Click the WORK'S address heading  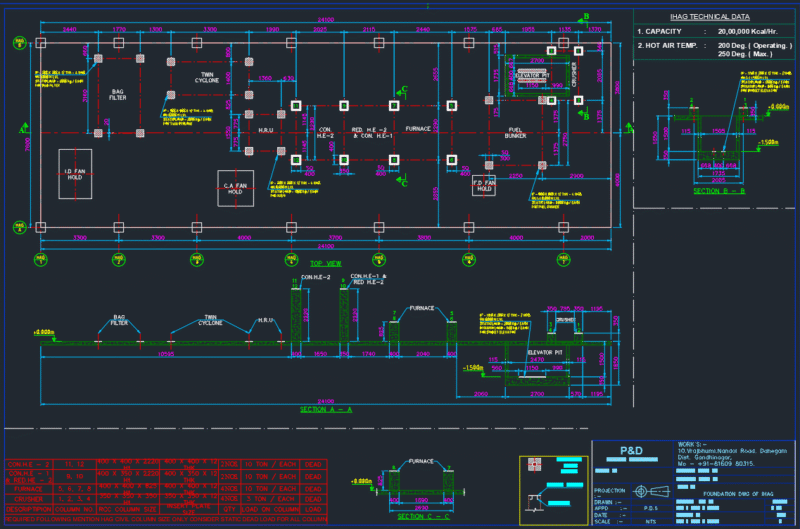click(692, 444)
